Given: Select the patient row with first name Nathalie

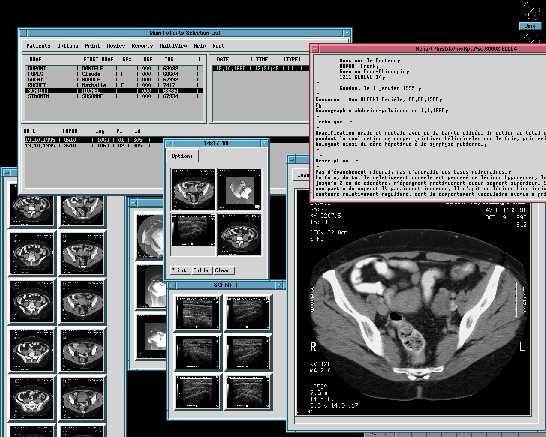Looking at the screenshot, I should pos(114,85).
